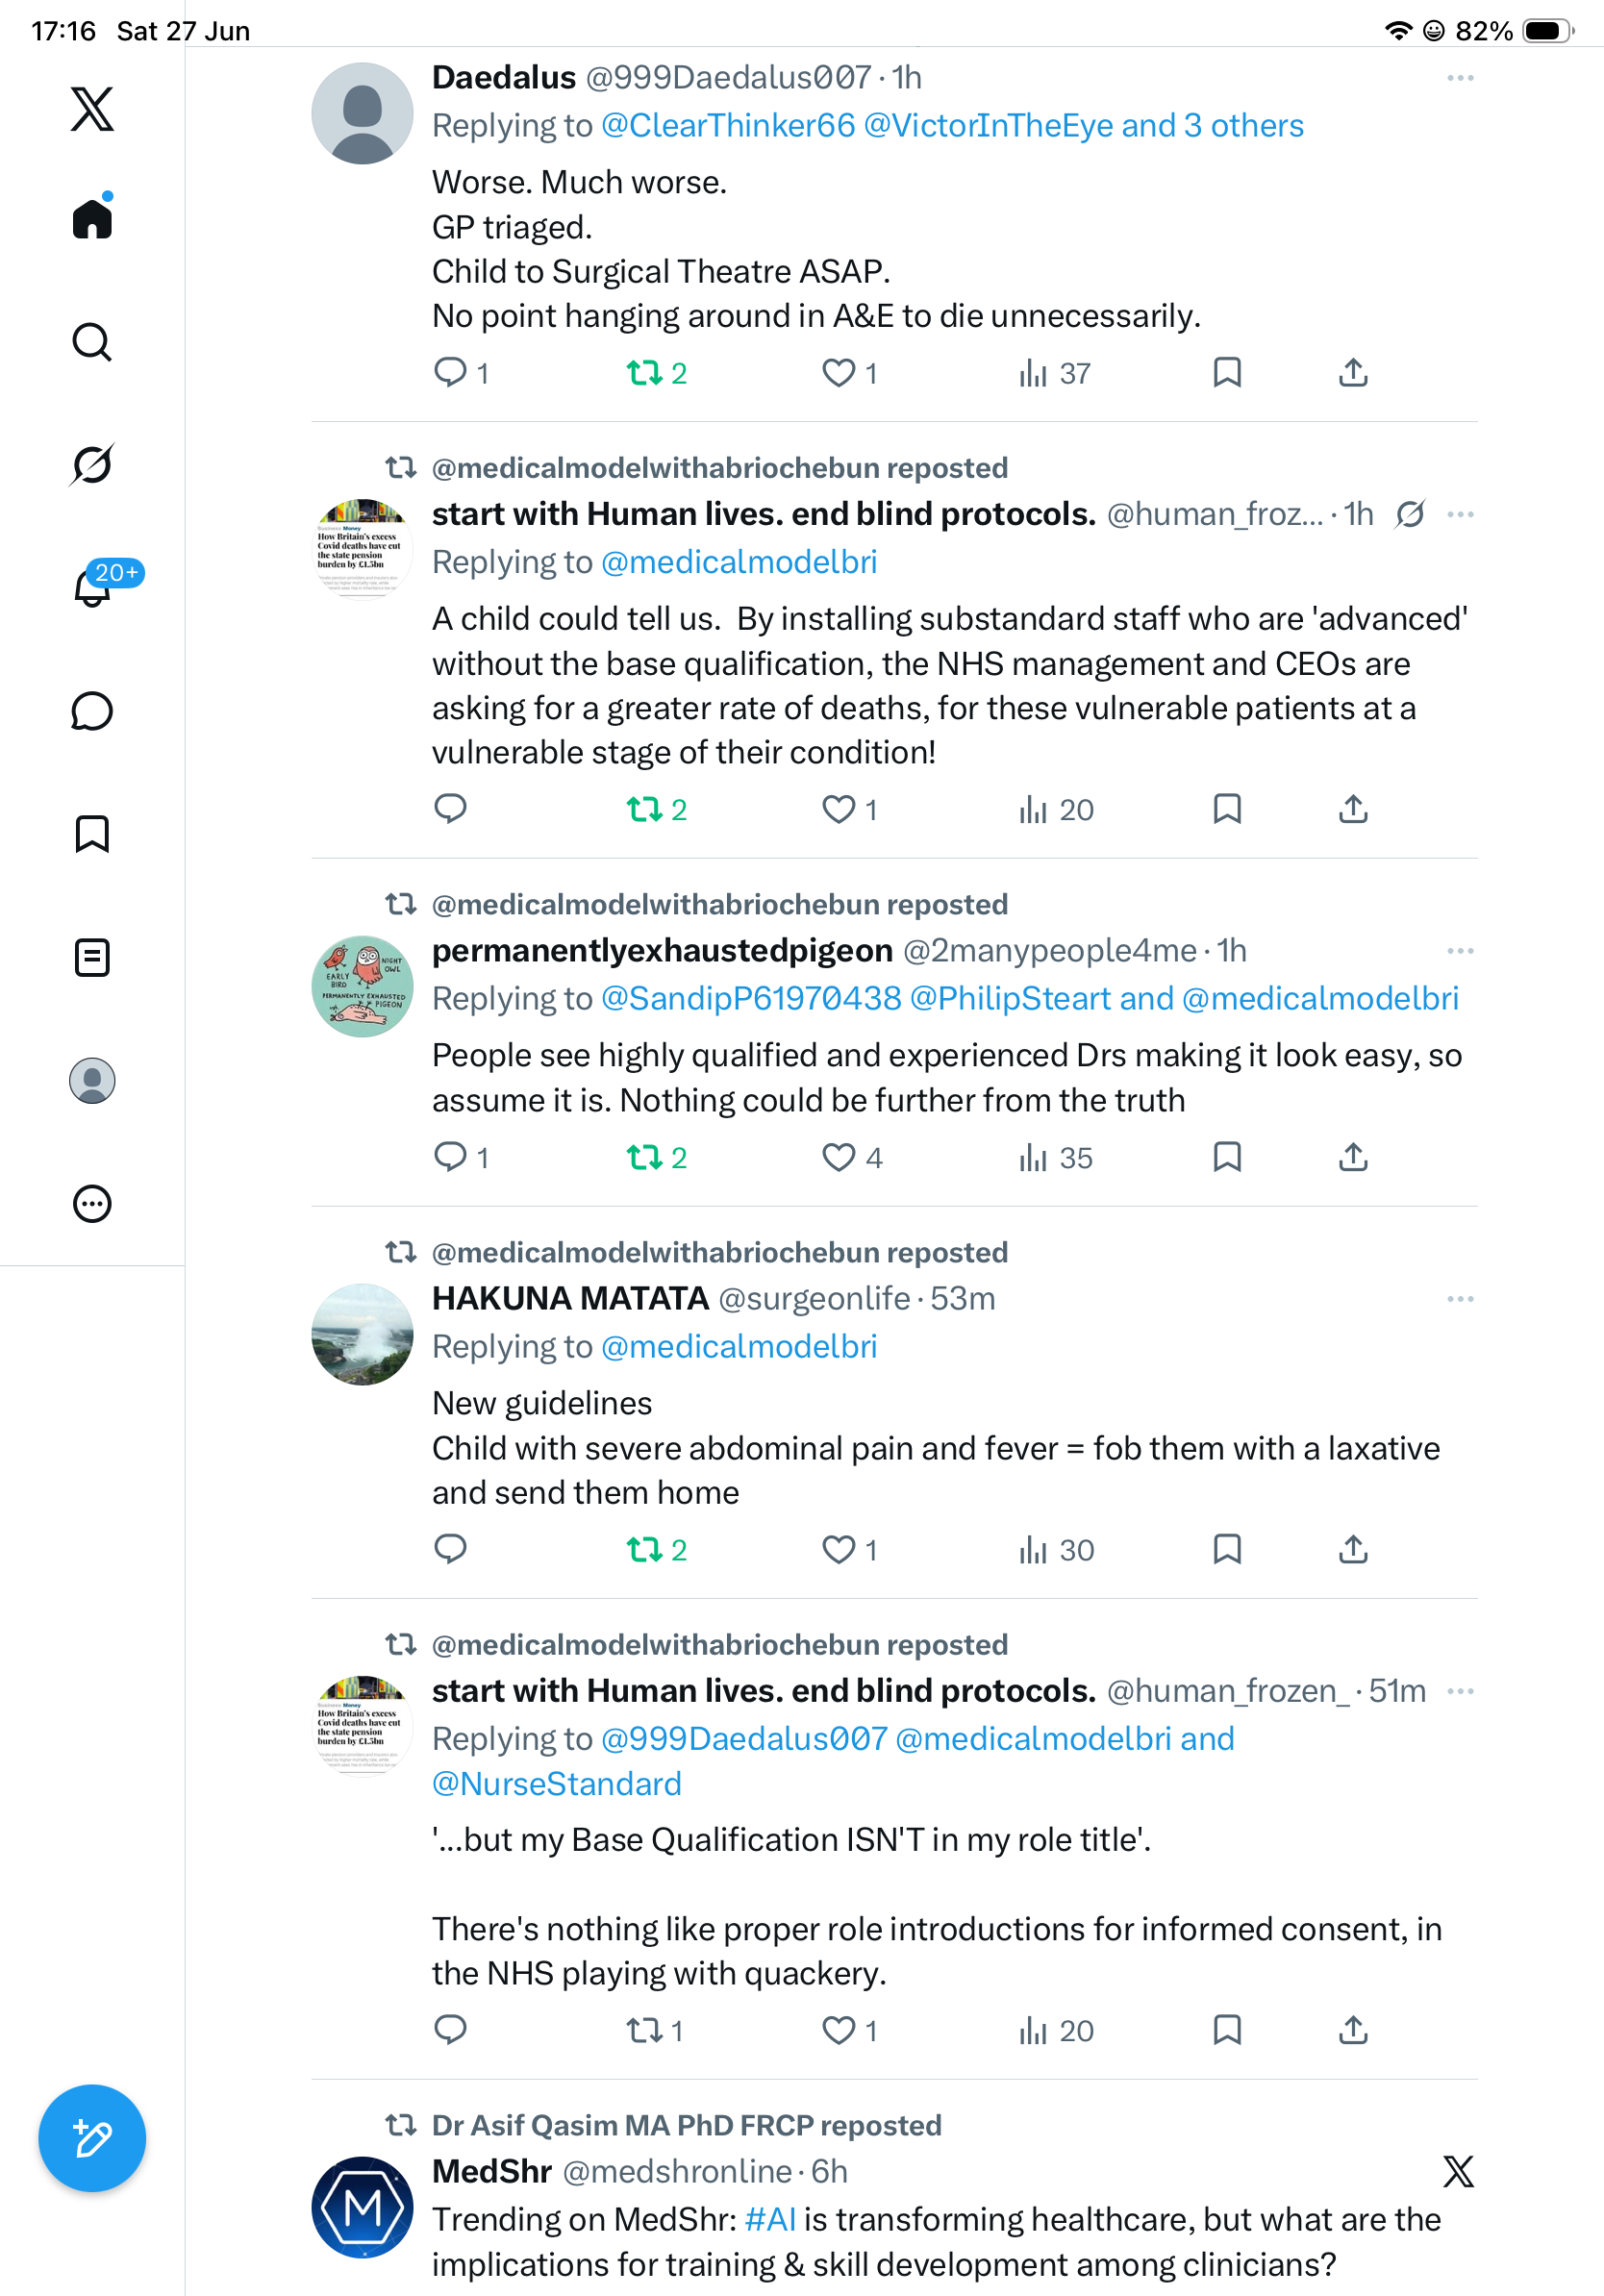Open the #AI hashtag in MedShr post

tap(770, 2219)
